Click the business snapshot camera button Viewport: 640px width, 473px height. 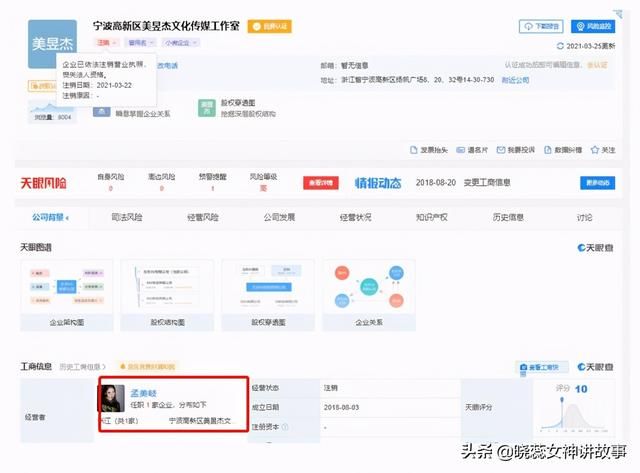[x=542, y=367]
